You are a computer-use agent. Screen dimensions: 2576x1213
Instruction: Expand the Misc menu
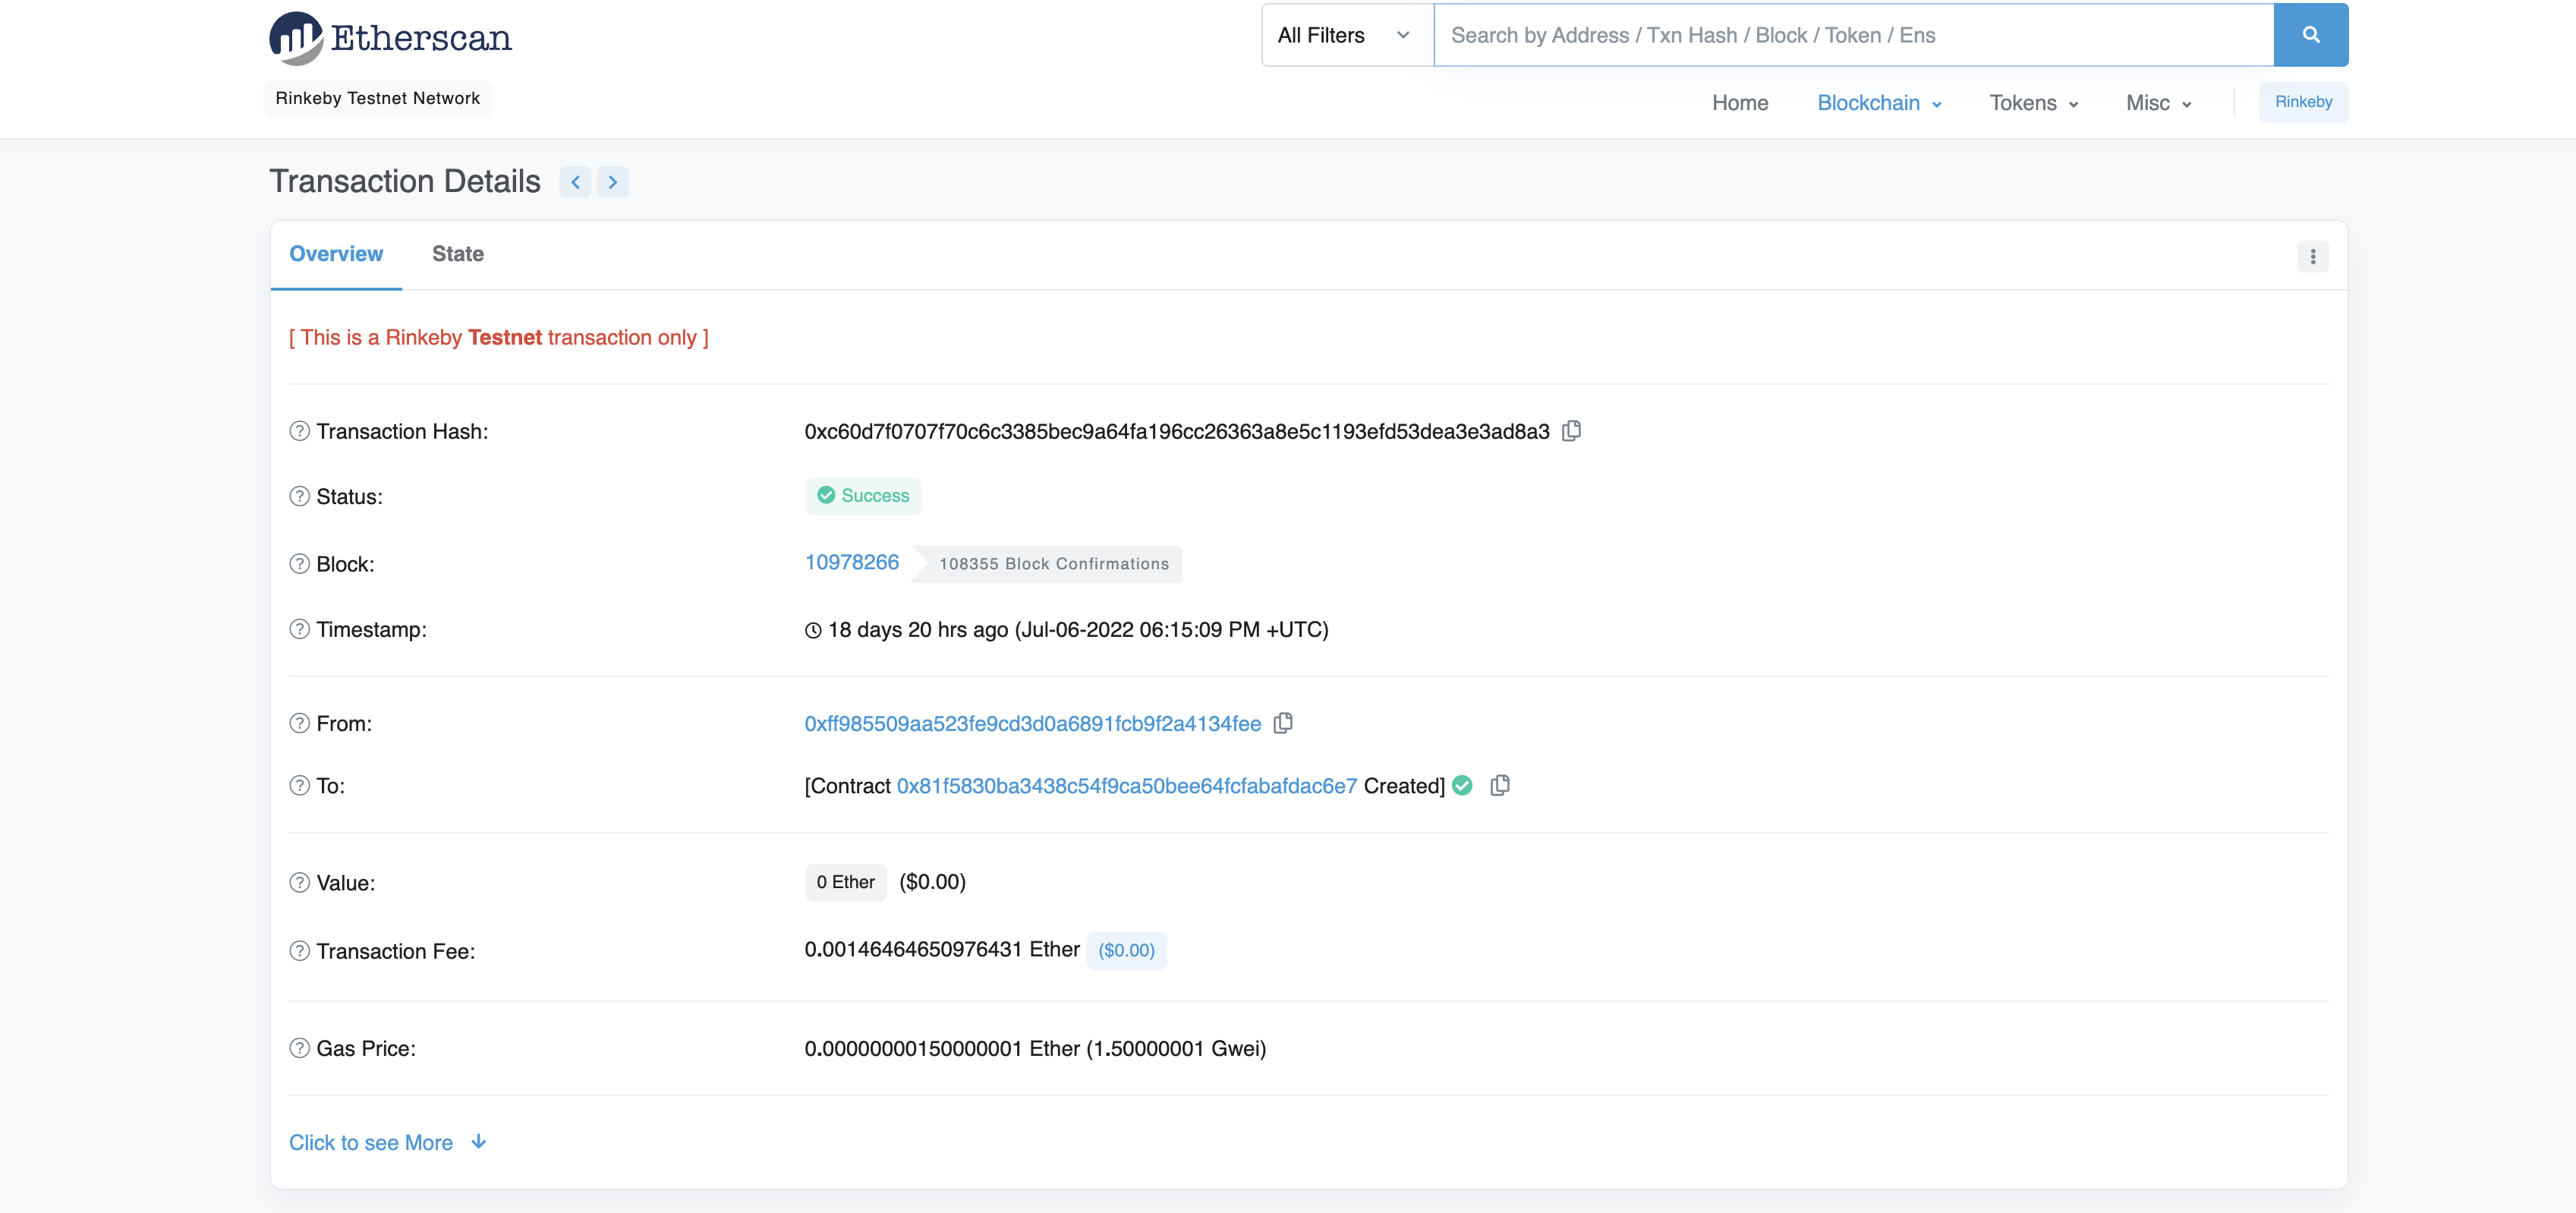pos(2159,103)
